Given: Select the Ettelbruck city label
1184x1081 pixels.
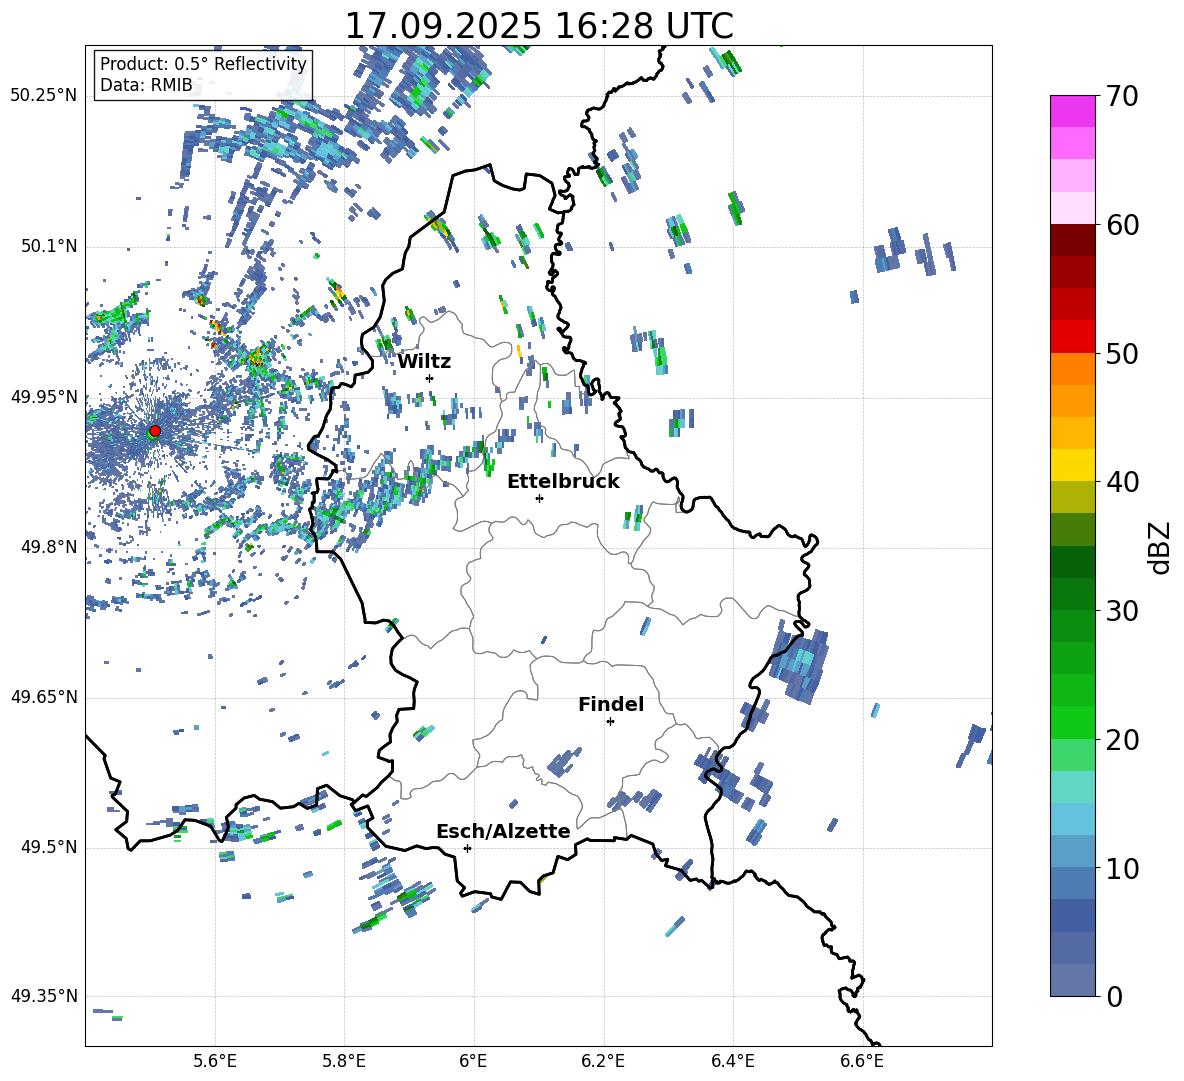Looking at the screenshot, I should 563,482.
